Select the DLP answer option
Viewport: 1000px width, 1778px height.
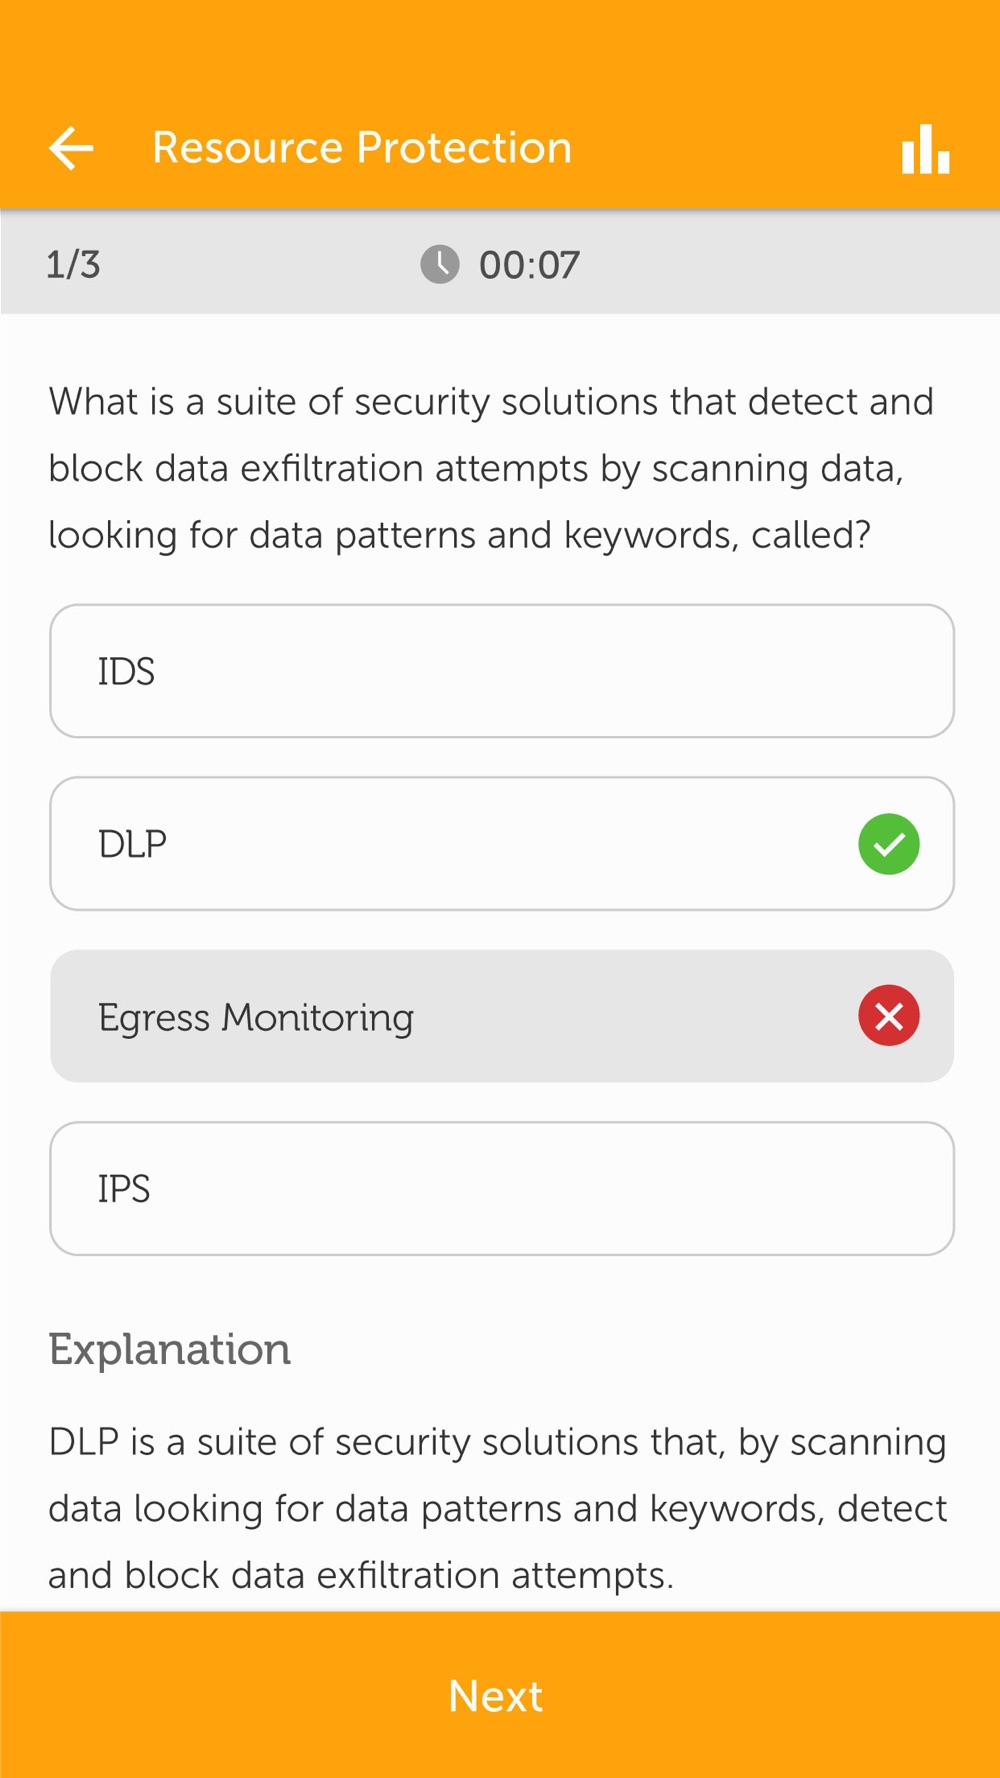coord(502,844)
